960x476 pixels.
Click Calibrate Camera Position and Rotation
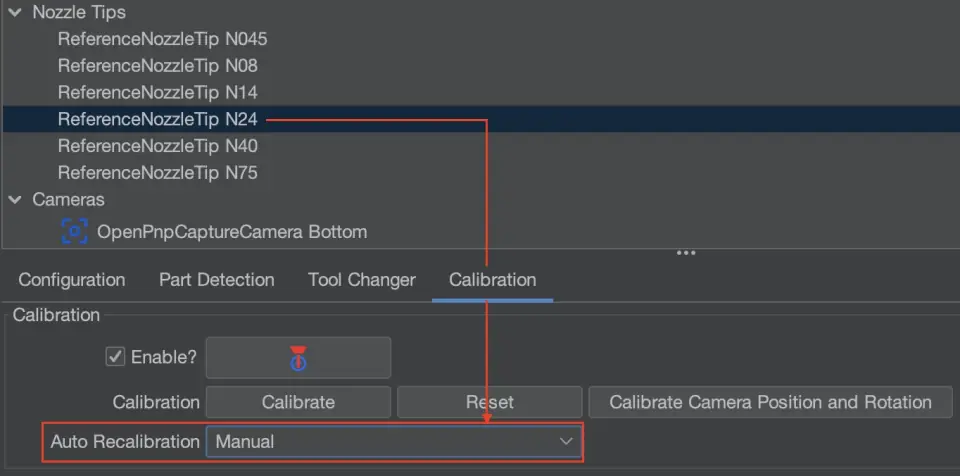(x=770, y=402)
